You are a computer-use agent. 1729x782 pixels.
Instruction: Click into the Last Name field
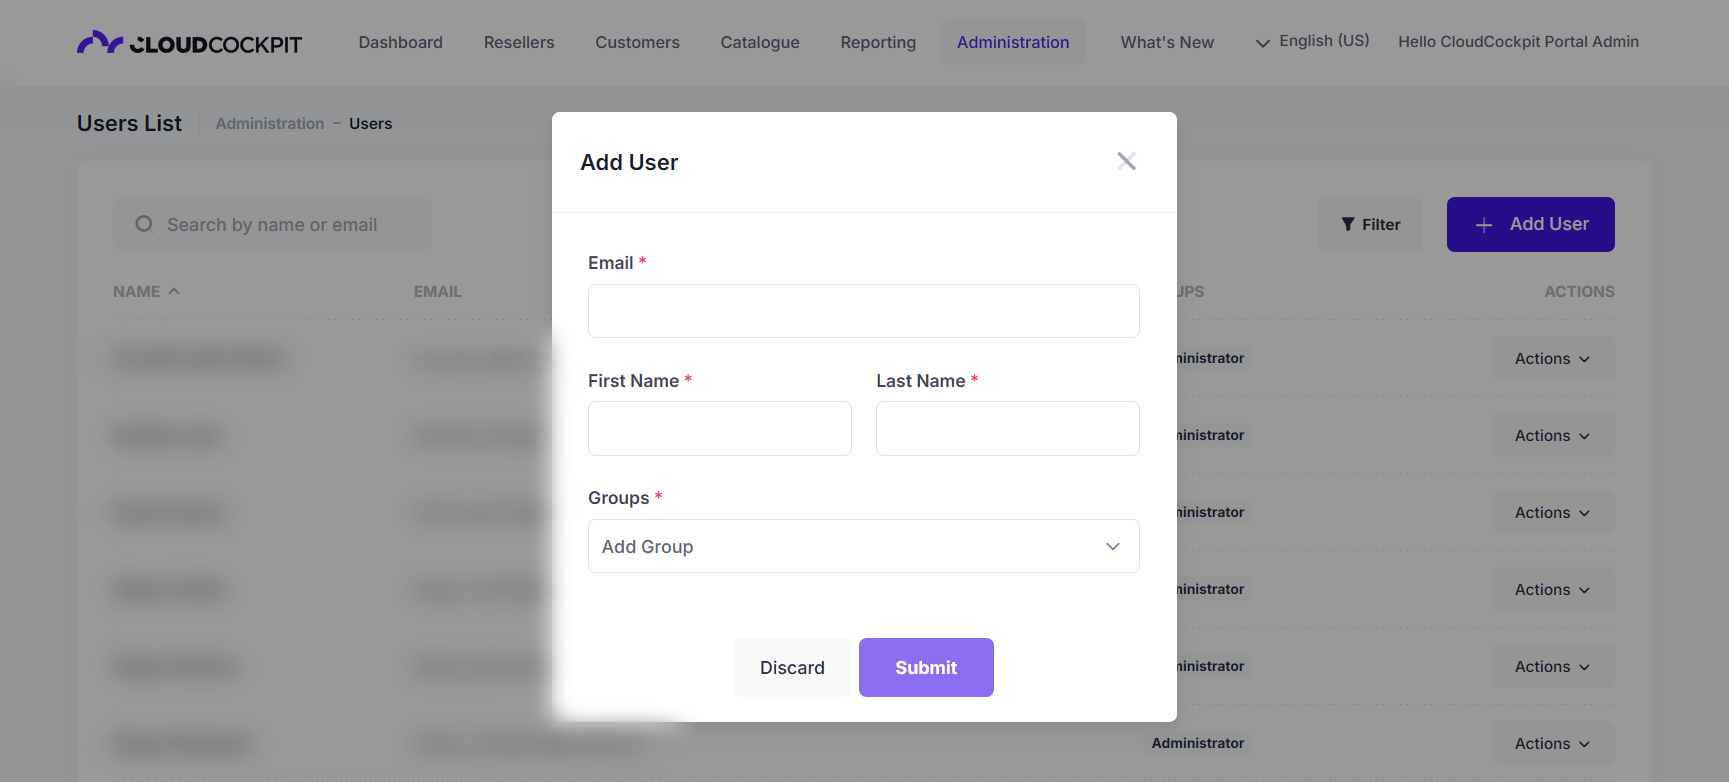click(x=1008, y=428)
